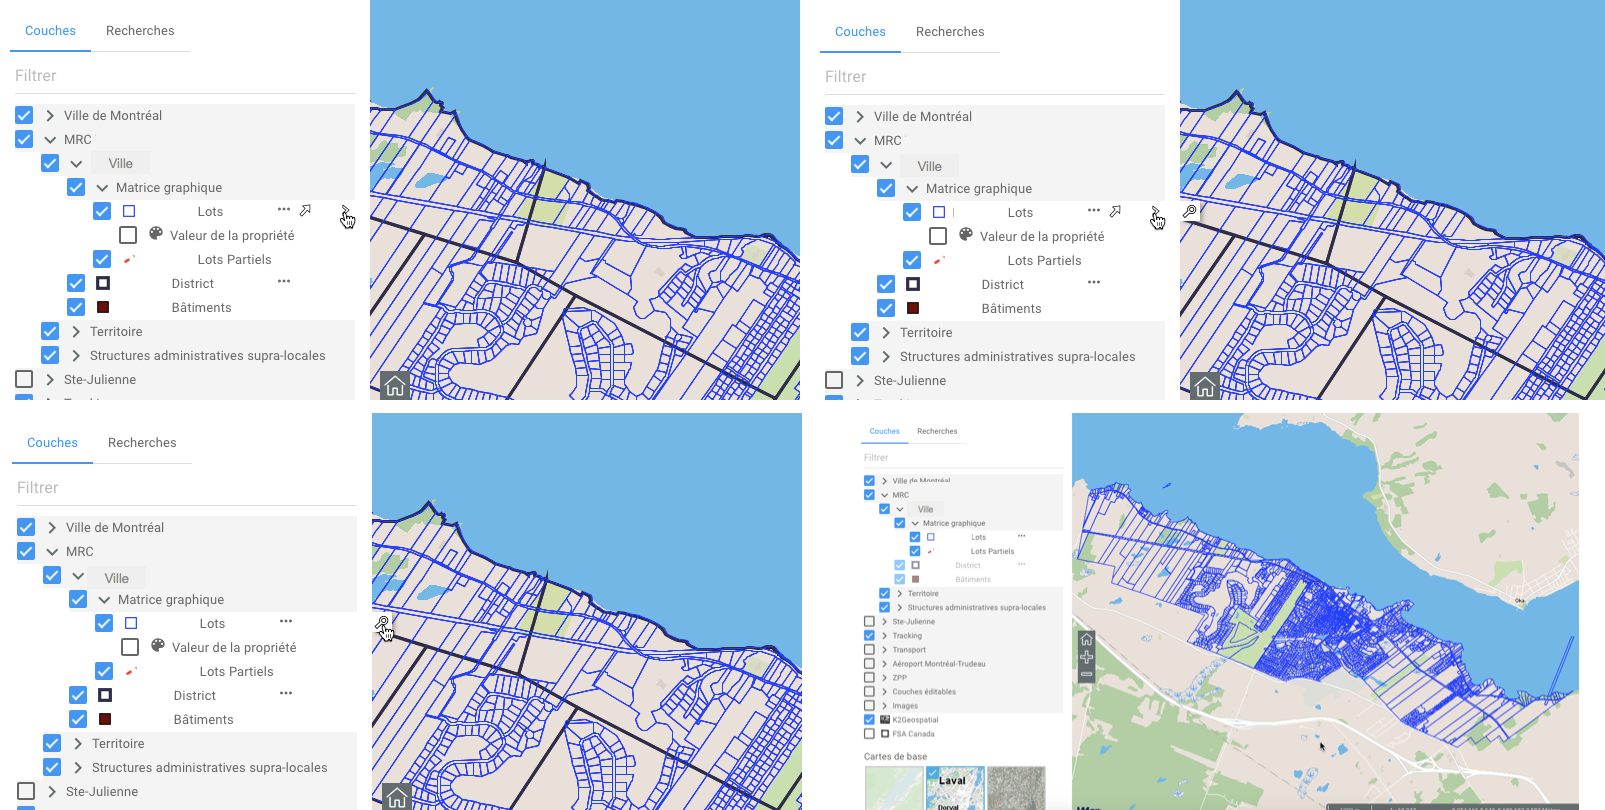Click the arrow icon beside Lots in top-left panel
1605x810 pixels.
(305, 211)
